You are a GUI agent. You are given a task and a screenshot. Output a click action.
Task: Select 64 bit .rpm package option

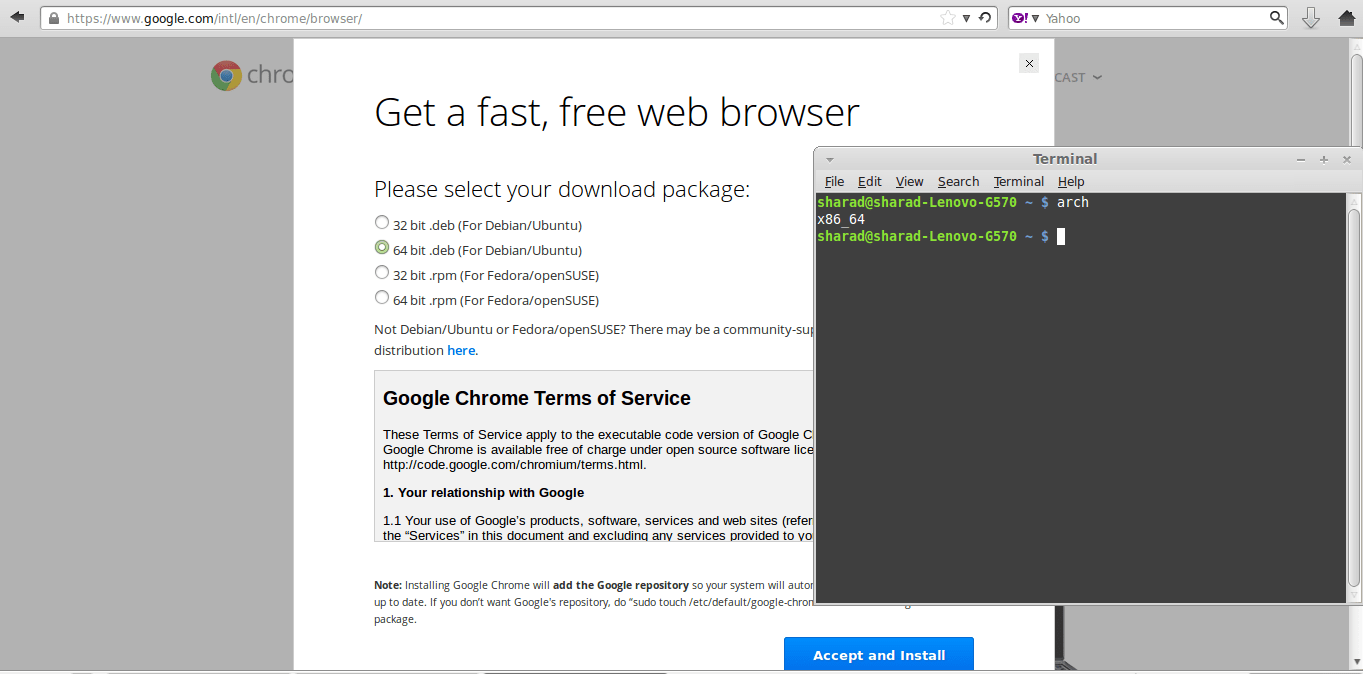[x=382, y=297]
